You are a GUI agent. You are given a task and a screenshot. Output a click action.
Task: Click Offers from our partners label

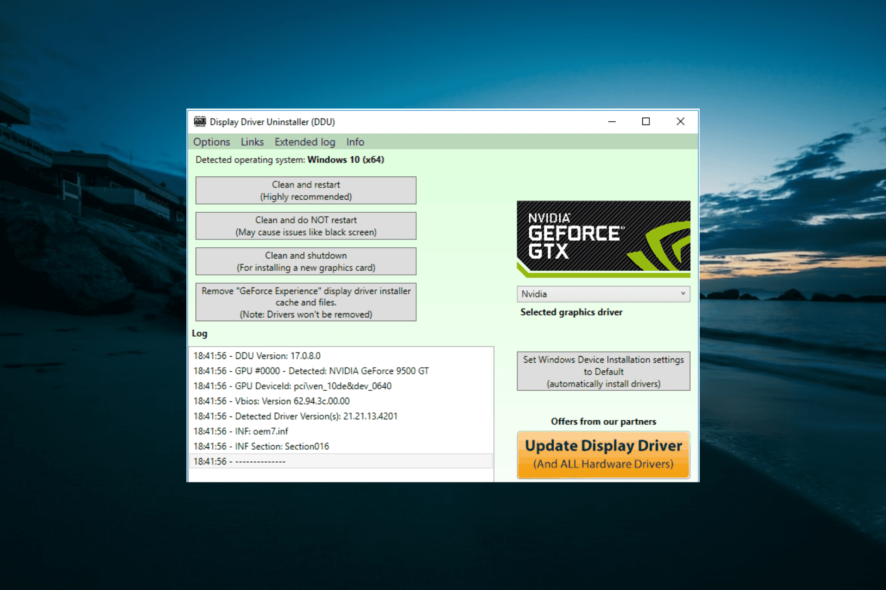click(603, 422)
